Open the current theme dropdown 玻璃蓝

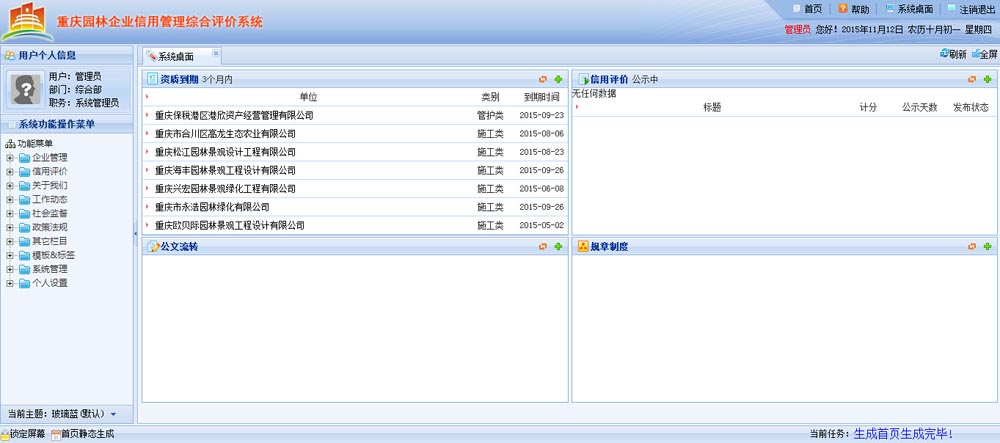[x=113, y=413]
